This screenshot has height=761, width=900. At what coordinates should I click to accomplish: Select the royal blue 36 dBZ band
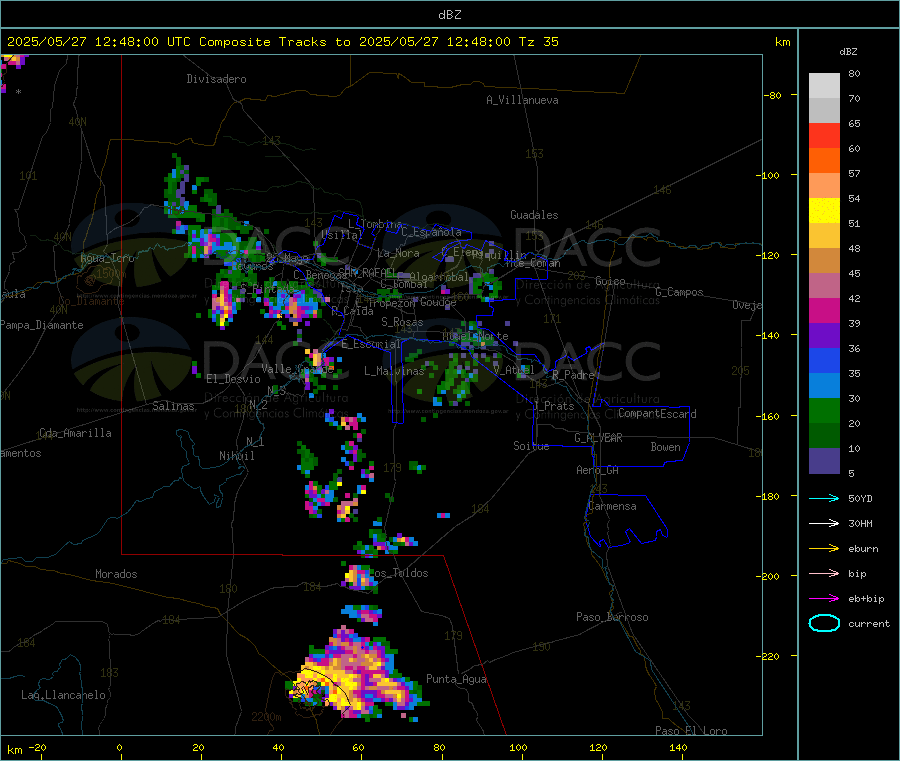pos(824,360)
